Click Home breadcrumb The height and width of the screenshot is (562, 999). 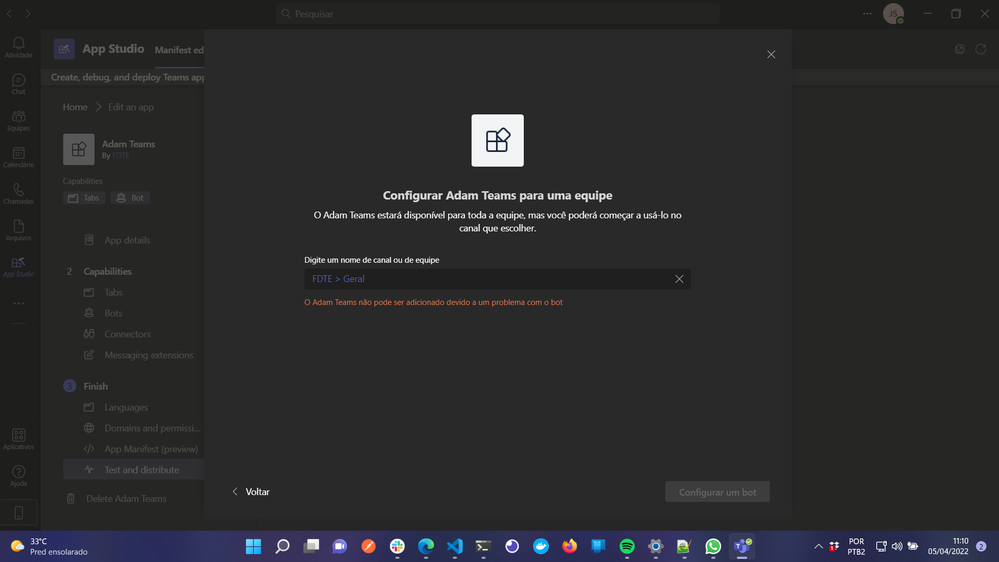click(x=75, y=106)
